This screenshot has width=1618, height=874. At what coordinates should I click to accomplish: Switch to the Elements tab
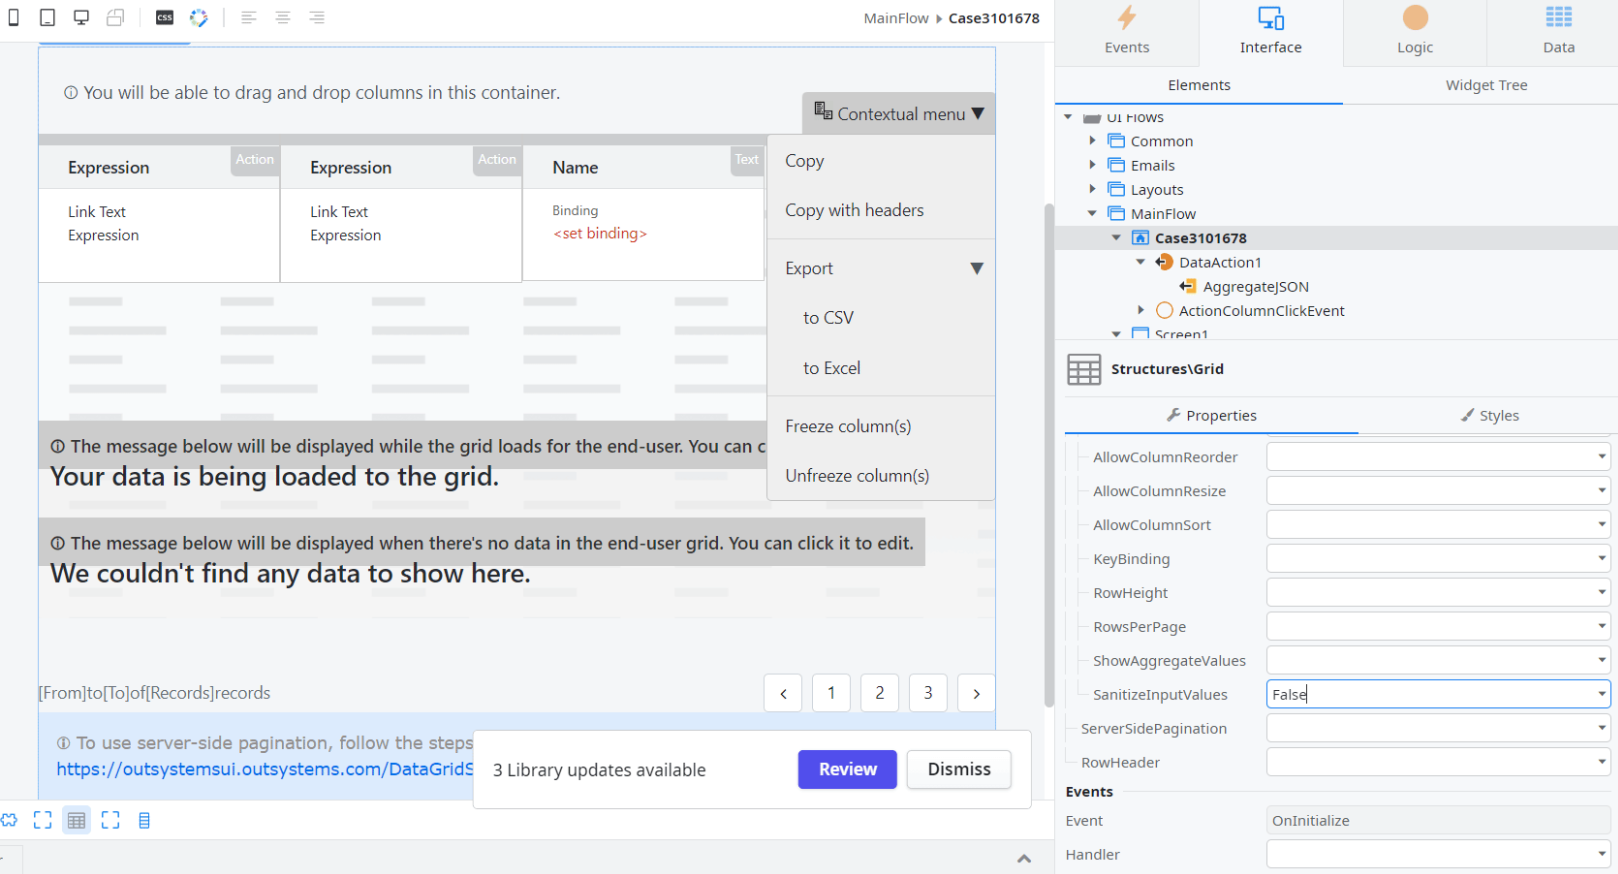click(x=1199, y=85)
